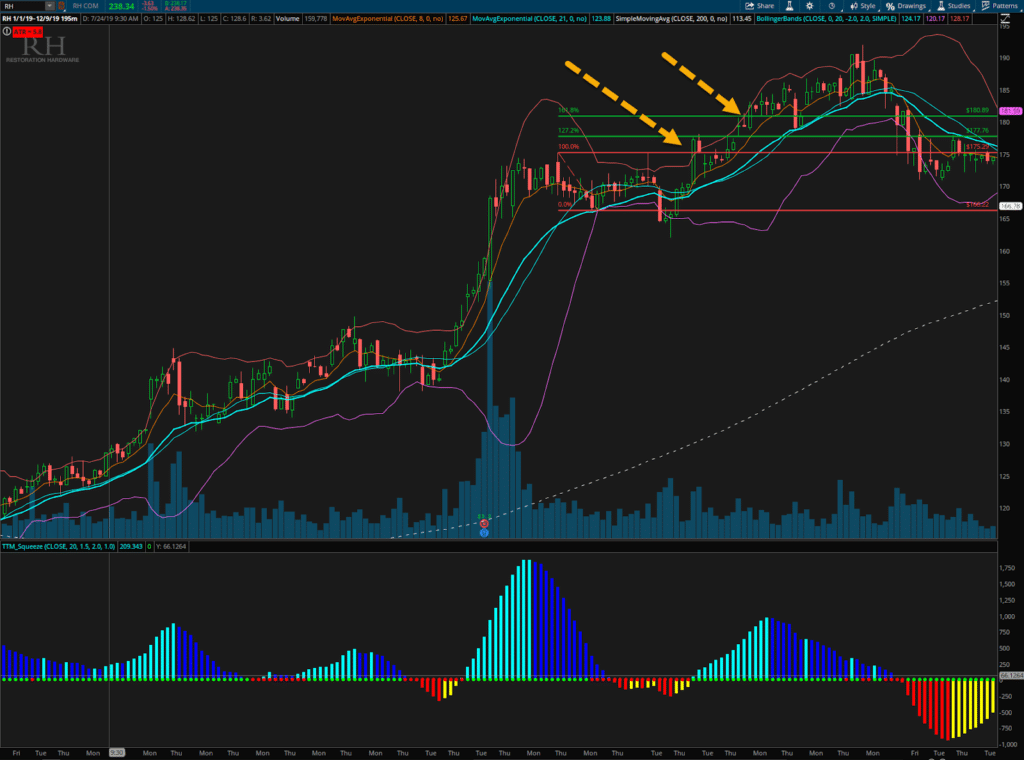Click the ATR warning info icon
Viewport: 1024px width, 760px height.
7,31
